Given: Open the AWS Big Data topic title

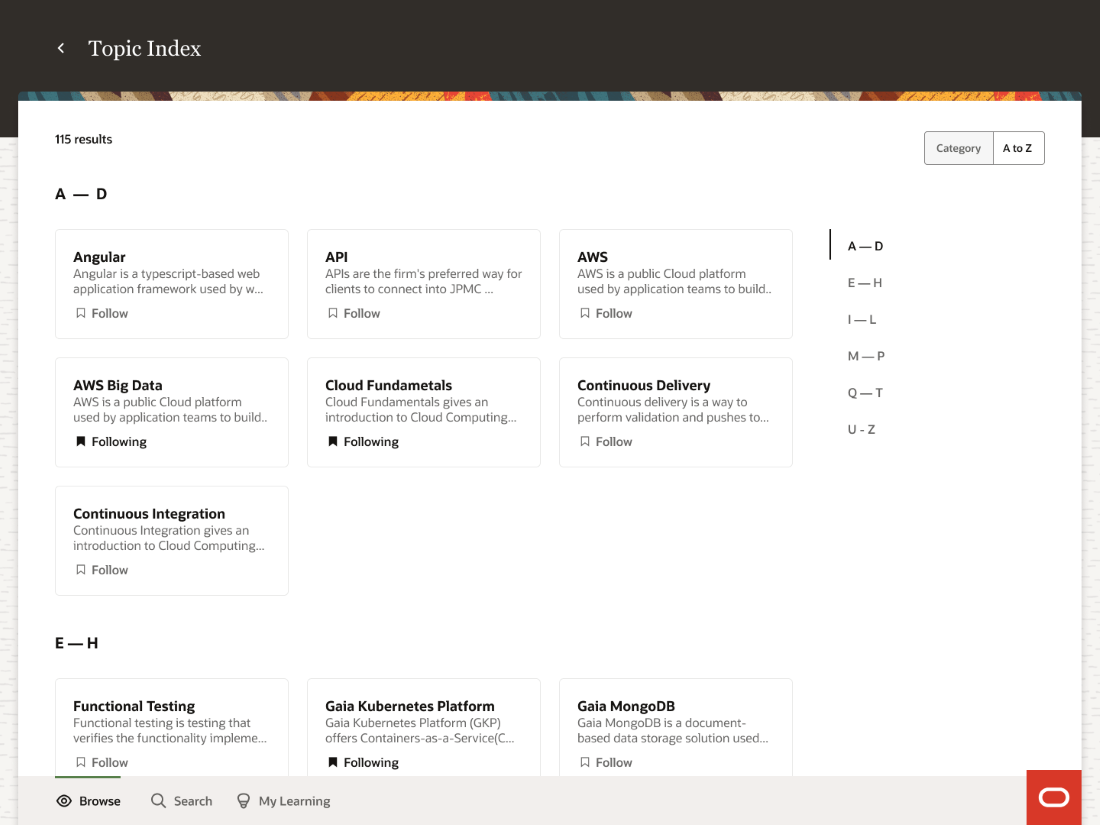Looking at the screenshot, I should [118, 386].
